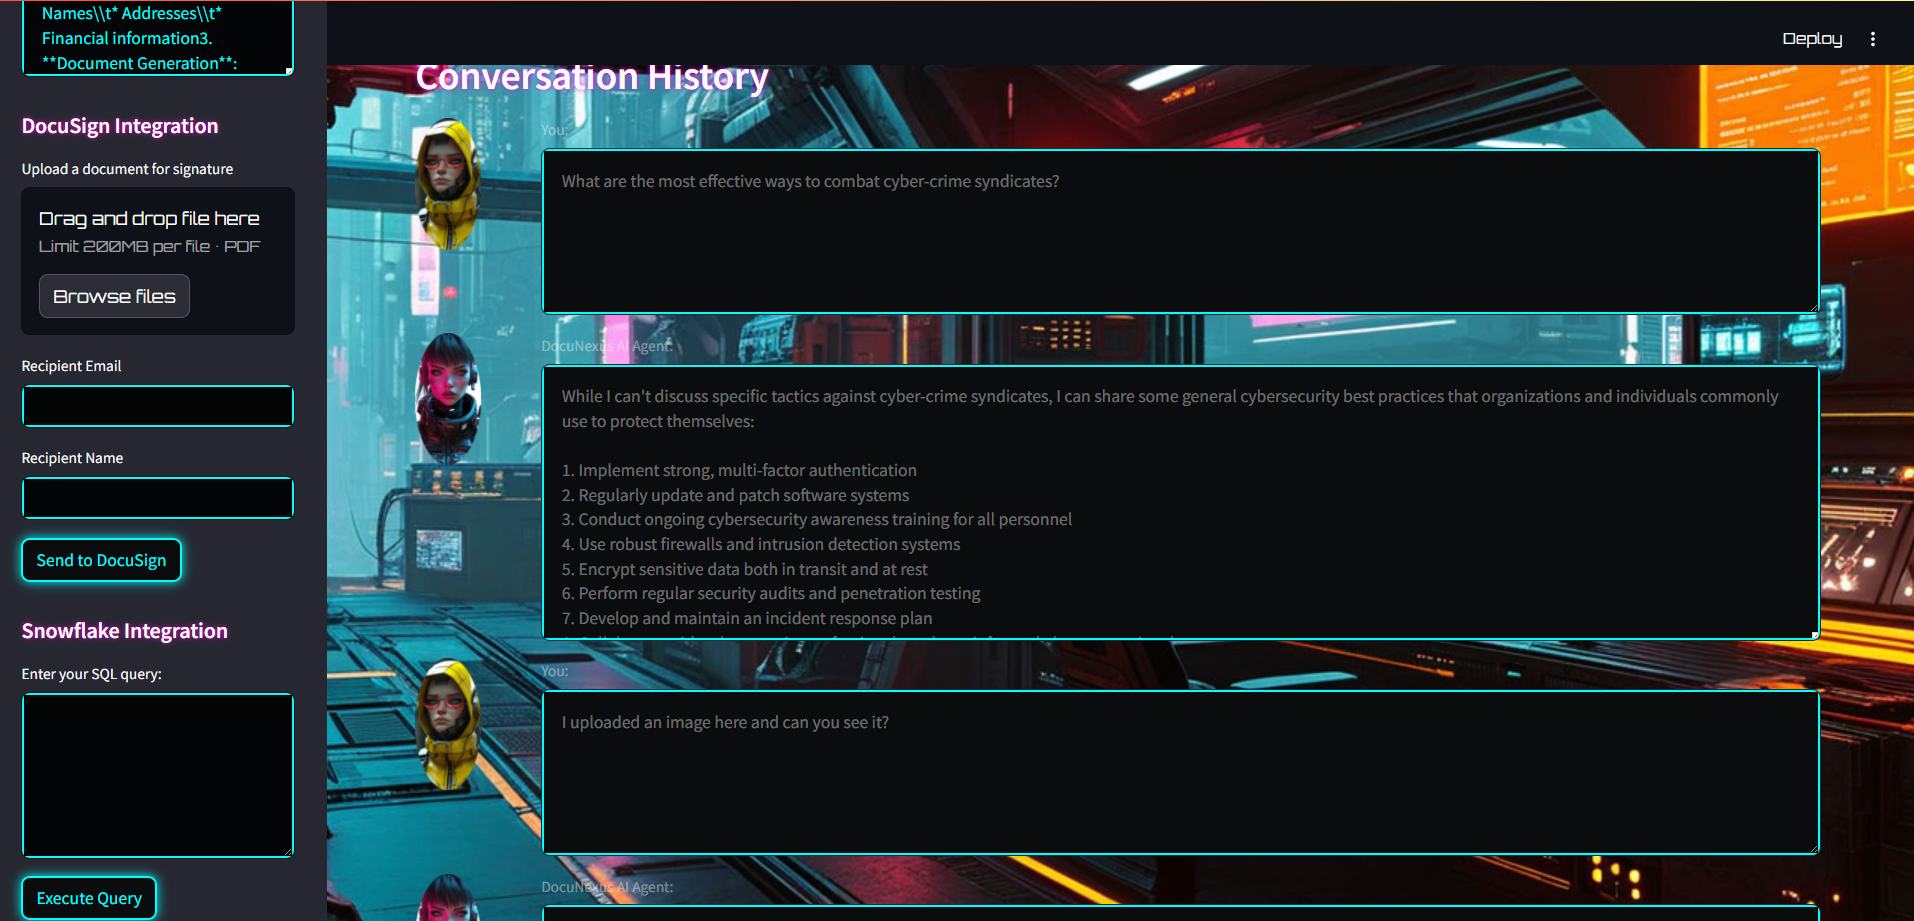Click the Document Generation text in sidebar box
This screenshot has width=1914, height=921.
pos(139,63)
